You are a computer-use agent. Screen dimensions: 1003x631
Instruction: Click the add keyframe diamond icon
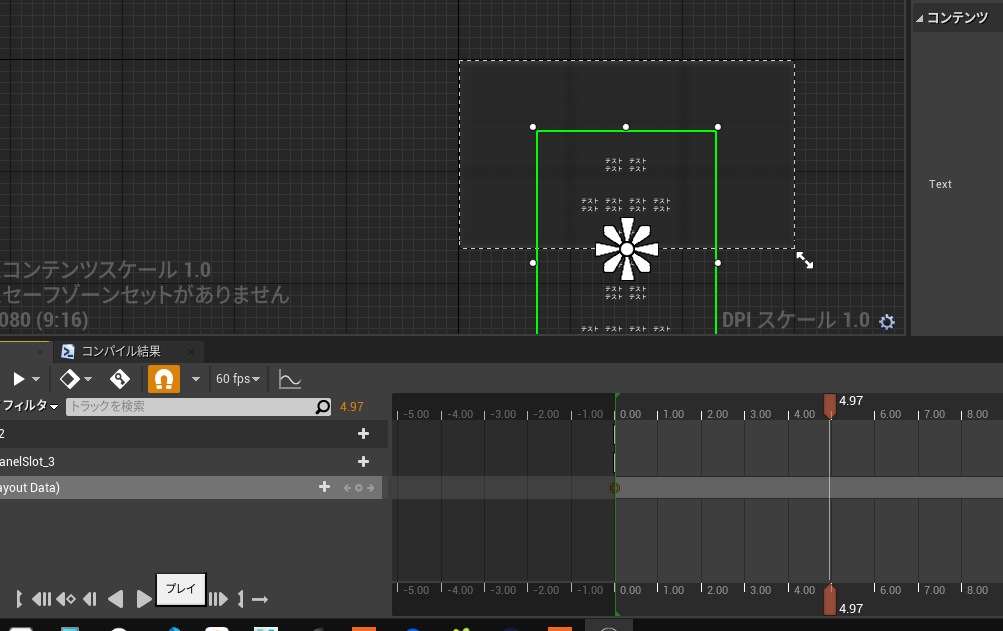(69, 379)
